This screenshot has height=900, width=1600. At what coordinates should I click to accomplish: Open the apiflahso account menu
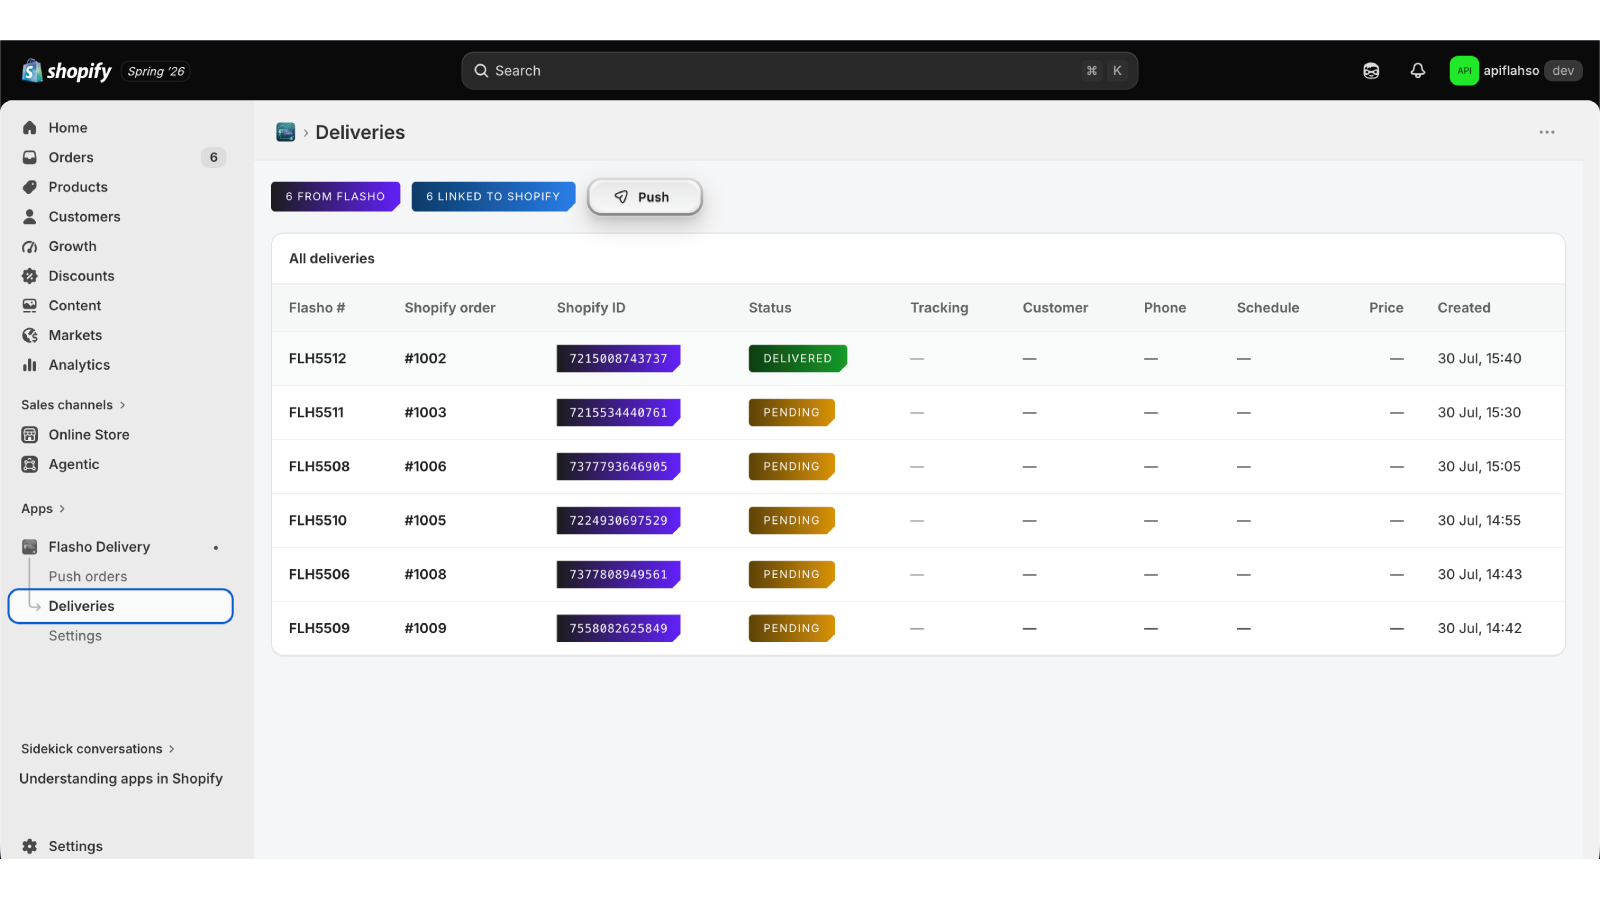(1515, 71)
